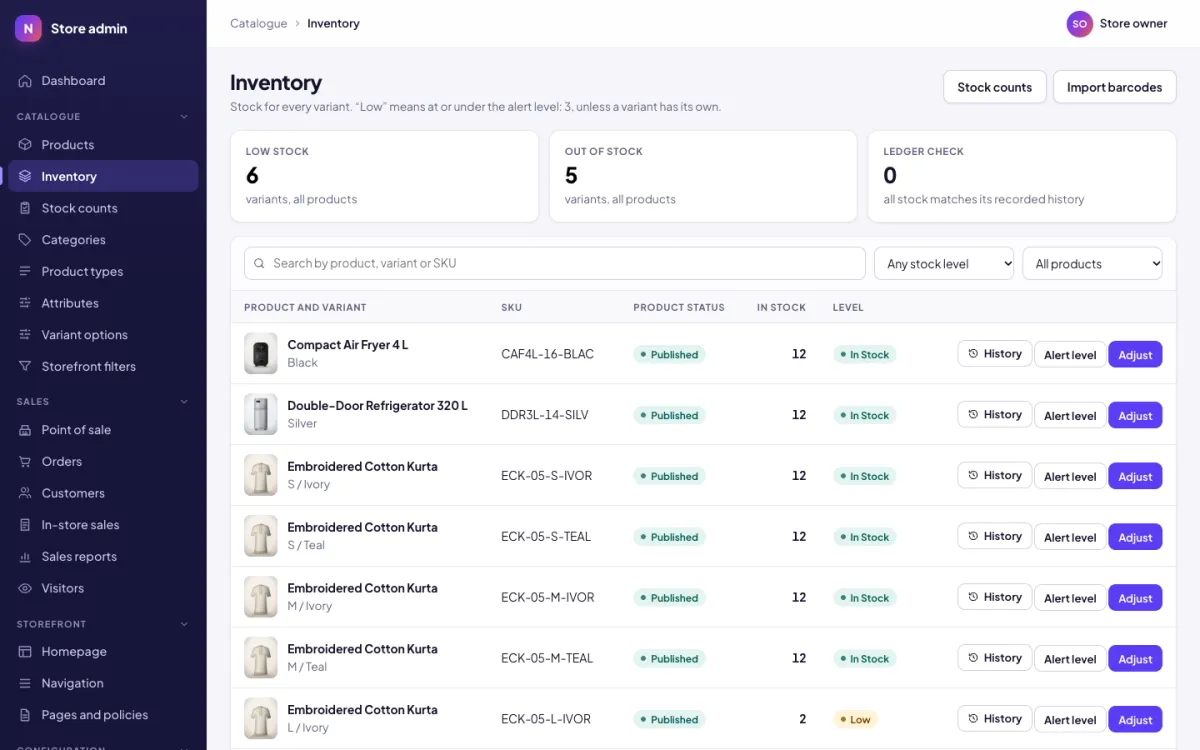Click the Ledger Check summary card
1200x750 pixels.
(x=1022, y=176)
